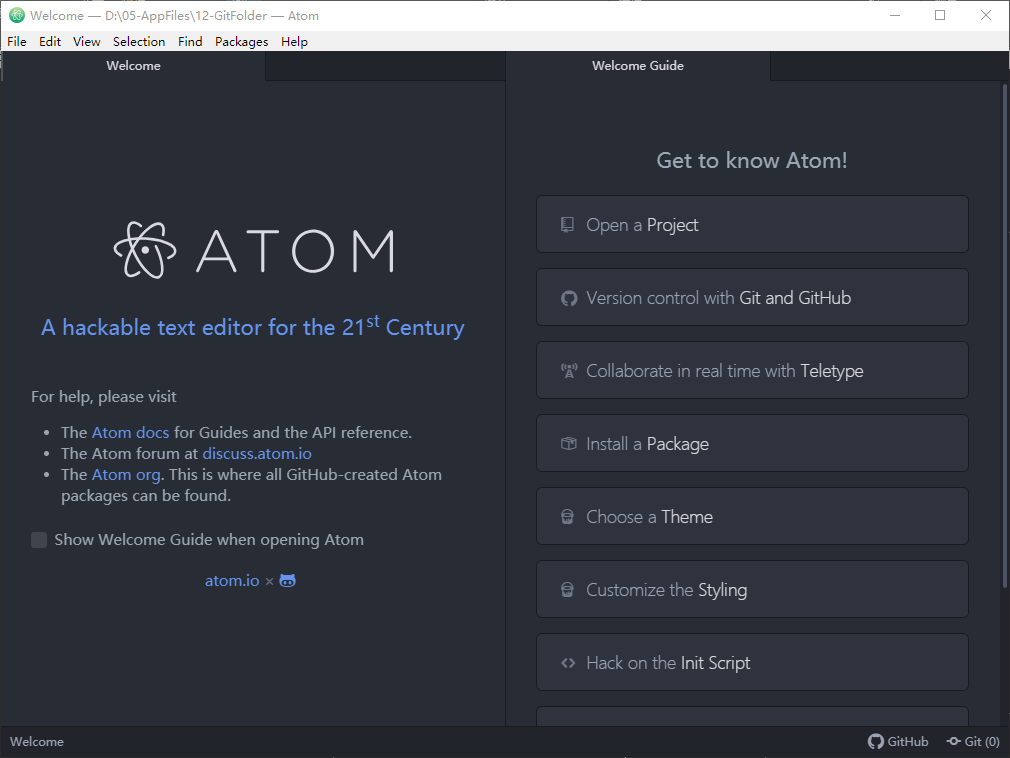Expand the Choose a Theme section
Screen dimensions: 1010x758
pyautogui.click(x=752, y=516)
